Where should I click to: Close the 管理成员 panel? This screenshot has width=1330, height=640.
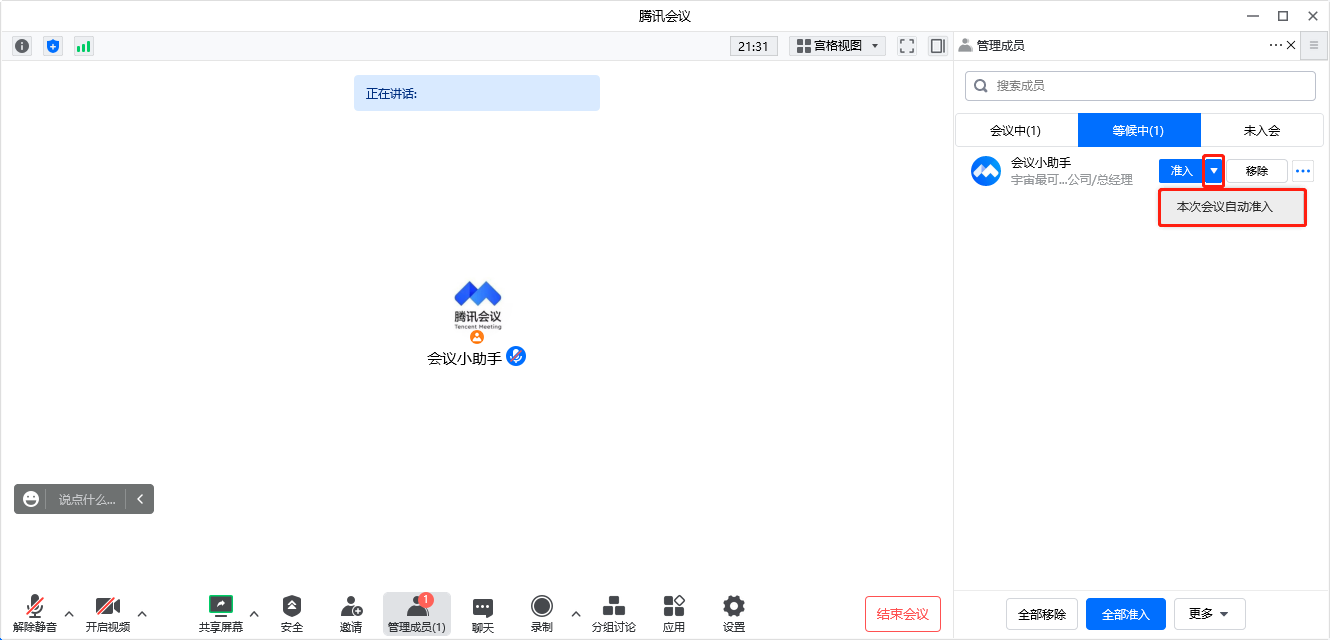(x=1291, y=45)
